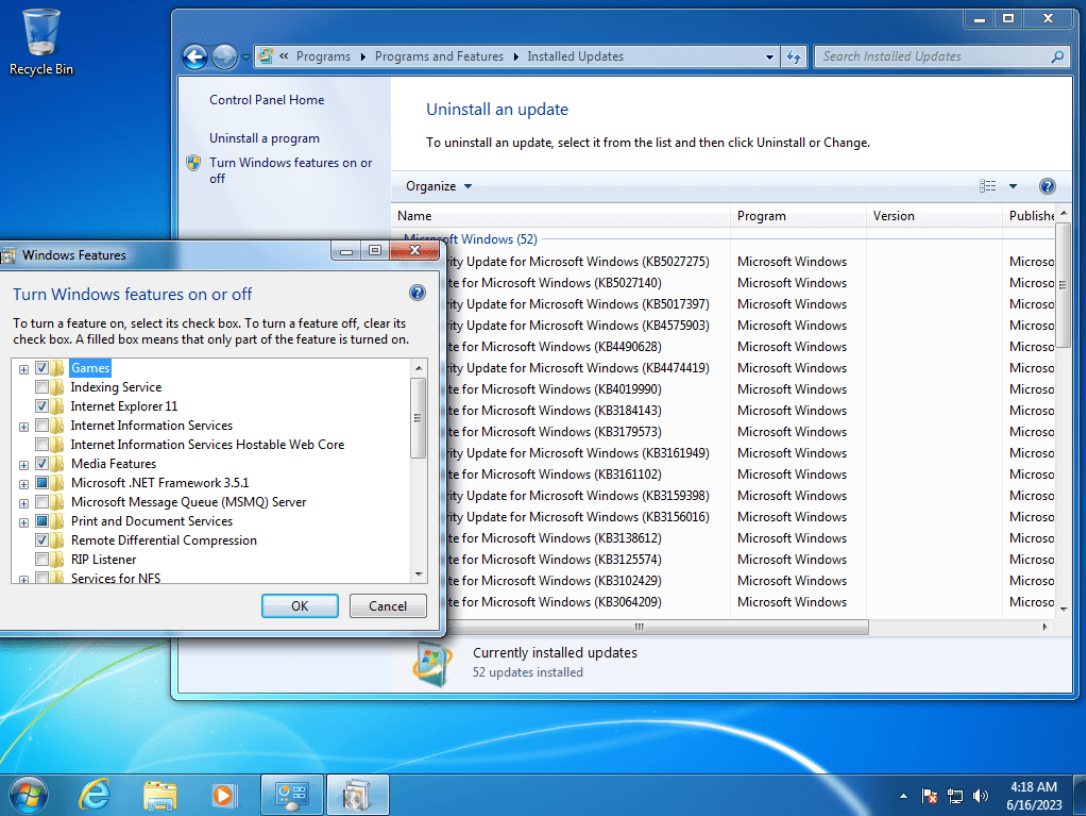This screenshot has height=816, width=1086.
Task: Click Programs and Features breadcrumb
Action: click(x=439, y=57)
